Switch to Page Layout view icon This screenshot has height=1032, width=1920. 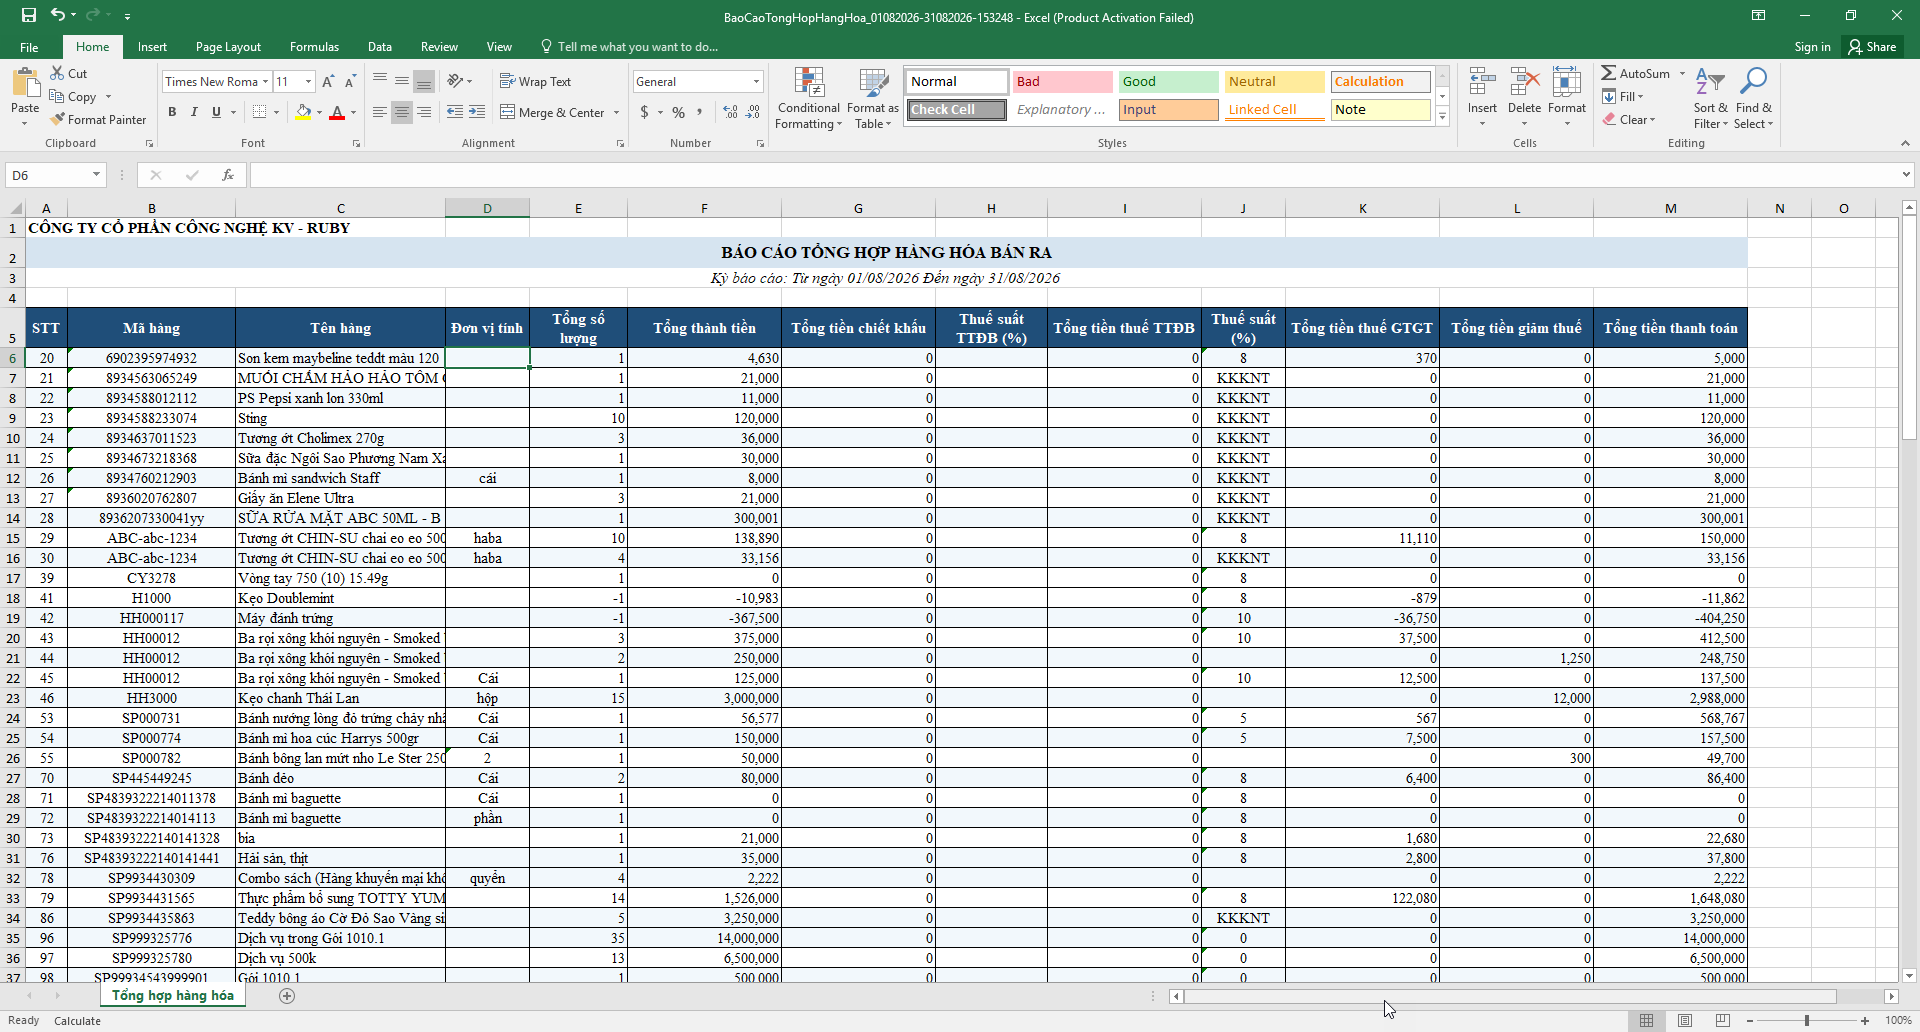coord(1685,1020)
